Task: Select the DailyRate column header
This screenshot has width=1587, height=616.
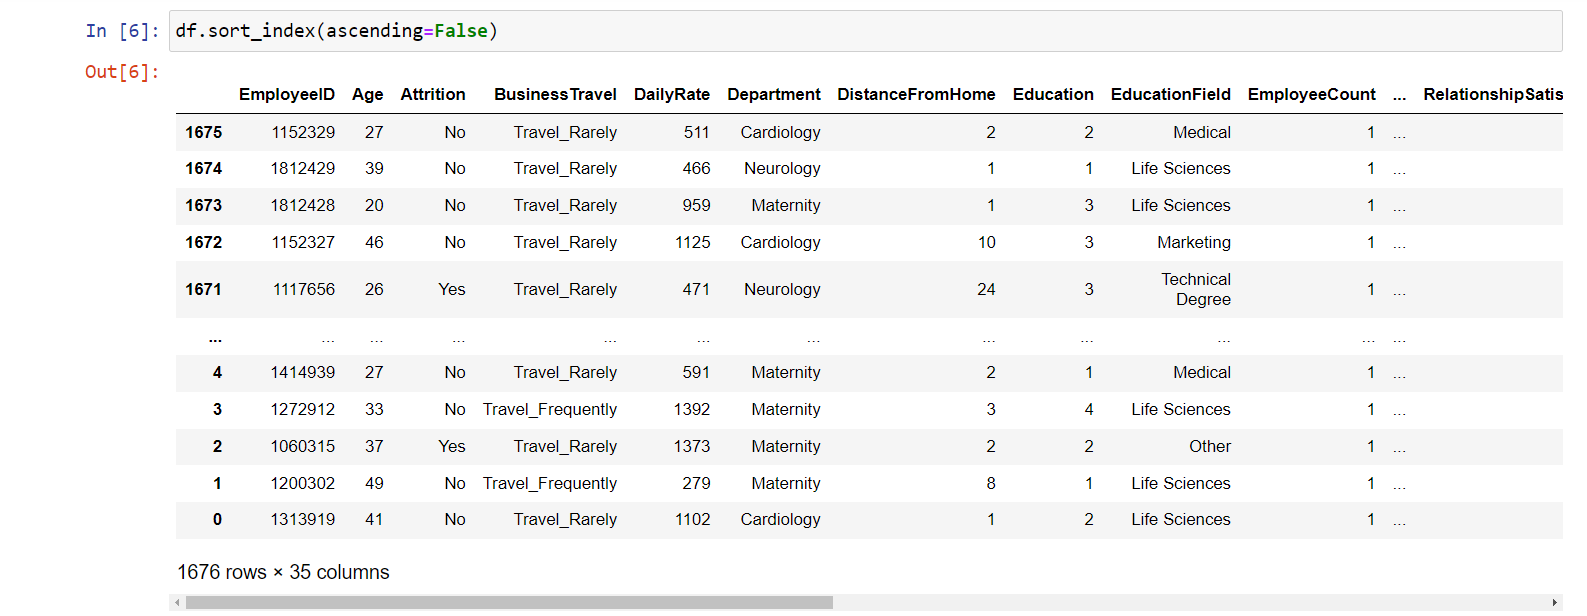Action: point(671,94)
